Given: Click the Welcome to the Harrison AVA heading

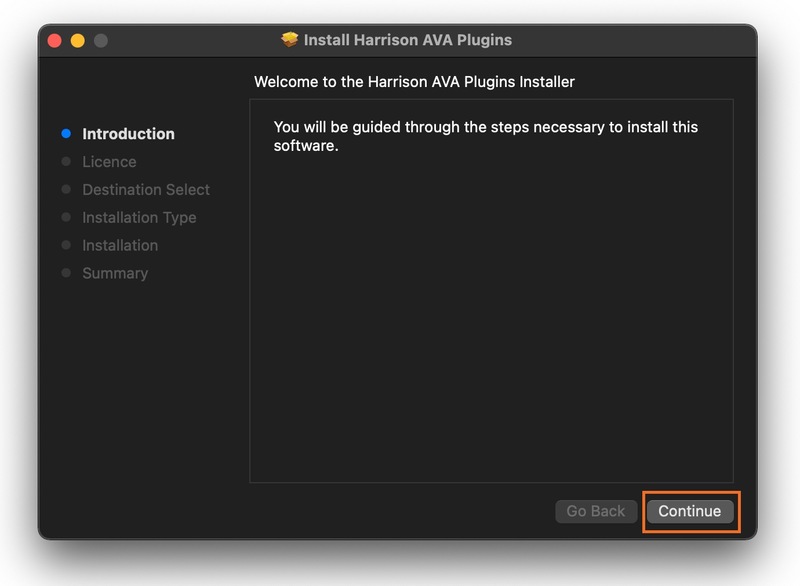Looking at the screenshot, I should click(x=414, y=82).
